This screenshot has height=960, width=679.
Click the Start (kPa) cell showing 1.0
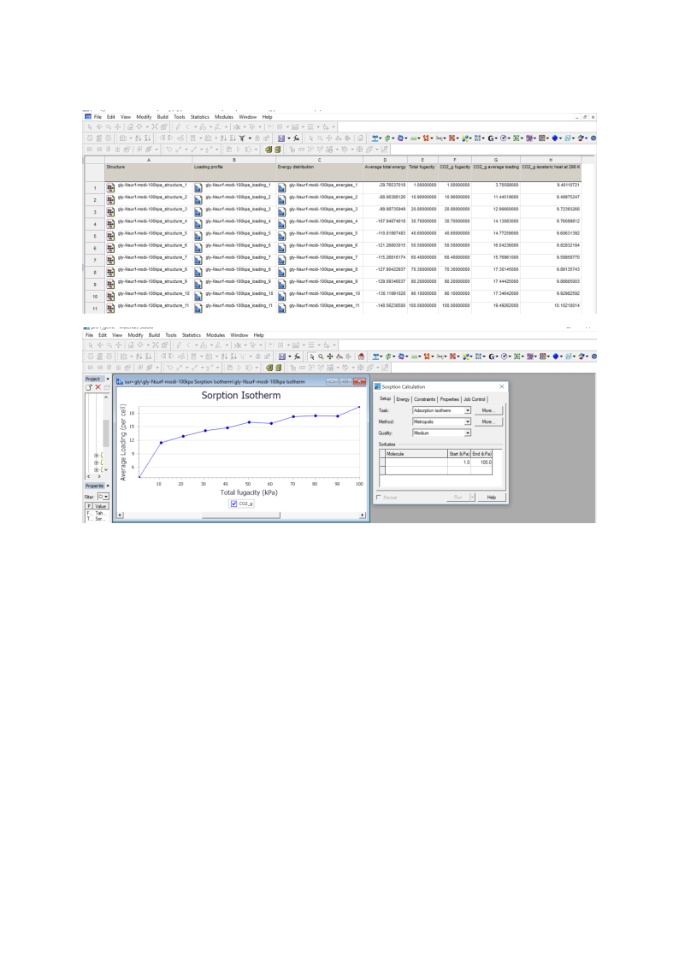(459, 463)
